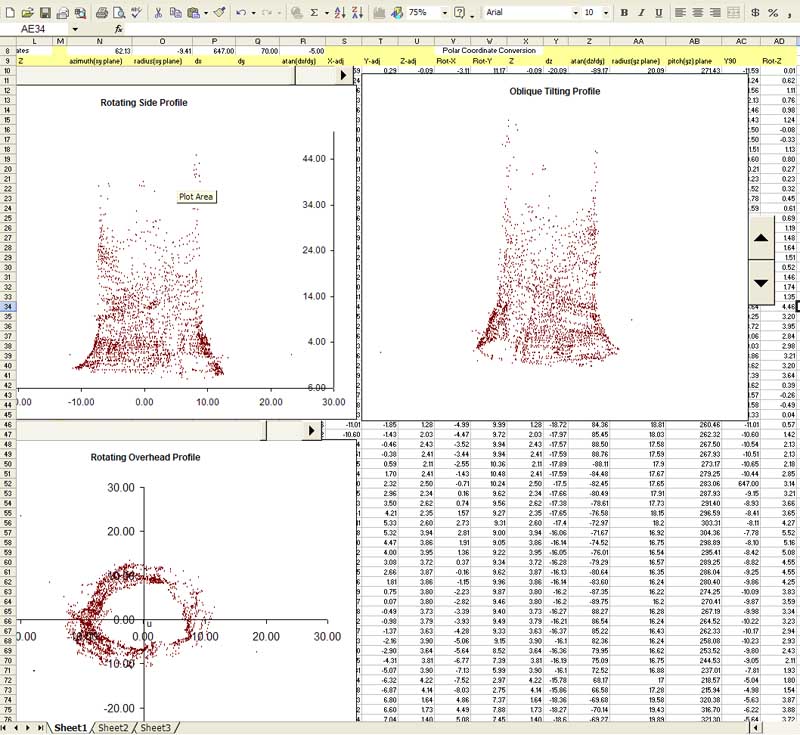The image size is (800, 735).
Task: Insert a hyperlink via the globe icon
Action: [x=296, y=13]
